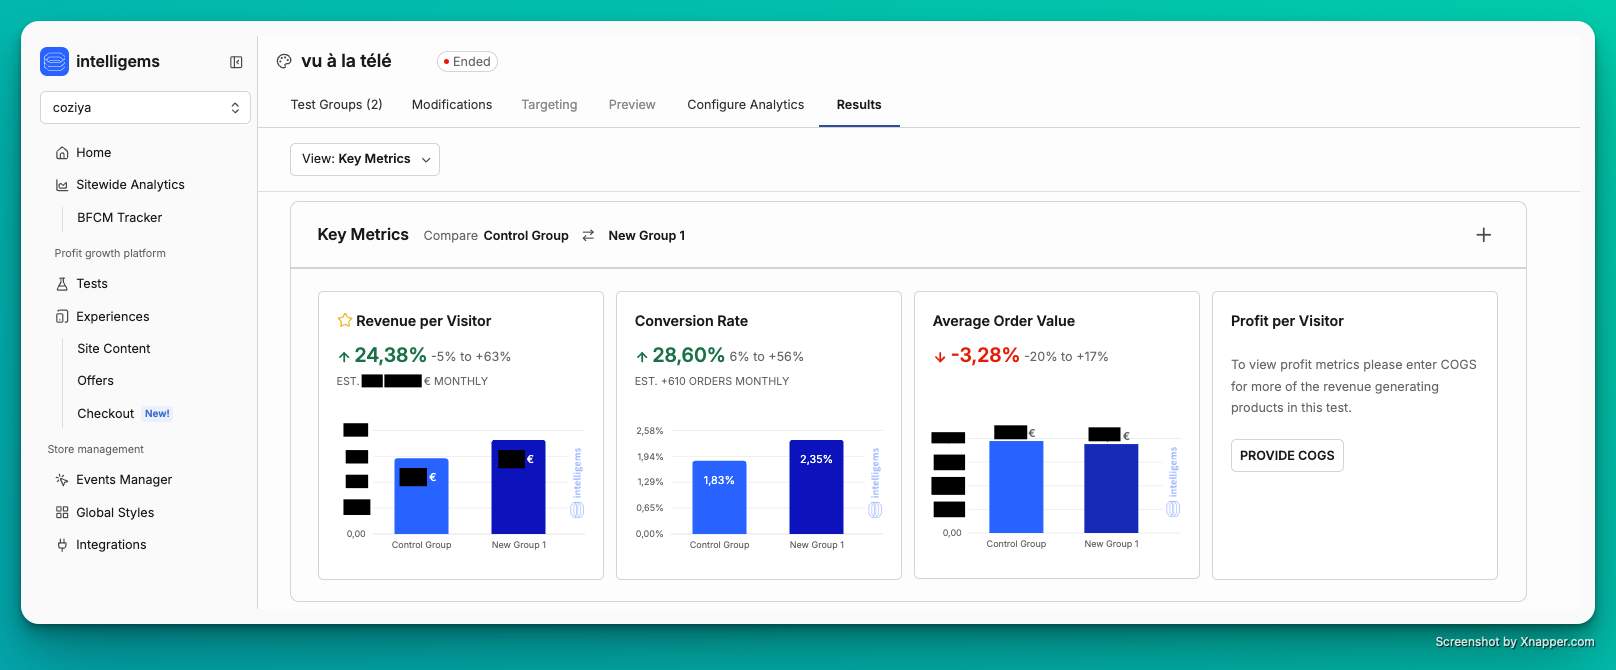The width and height of the screenshot is (1616, 670).
Task: Switch to the Test Groups (2) tab
Action: [x=336, y=105]
